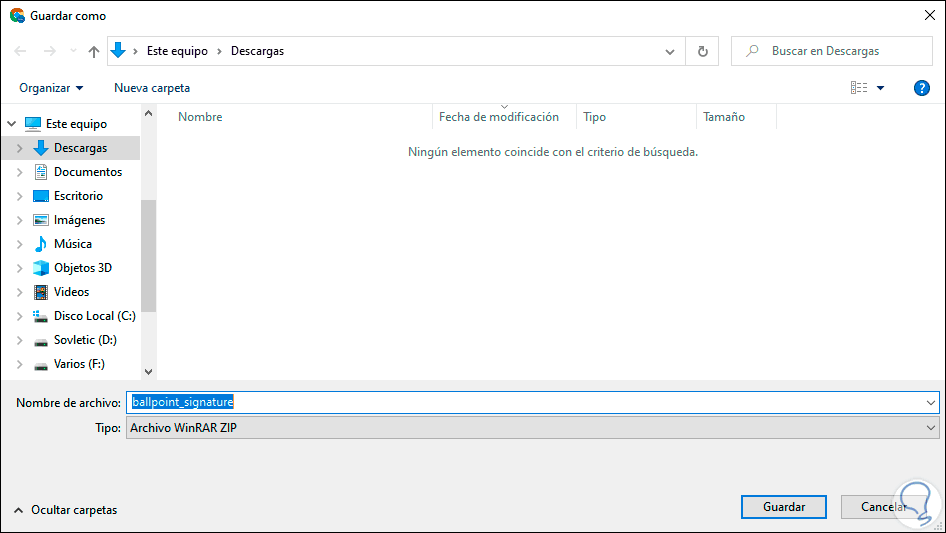Click the Música note icon
Screen dimensions: 946x533
click(x=40, y=244)
